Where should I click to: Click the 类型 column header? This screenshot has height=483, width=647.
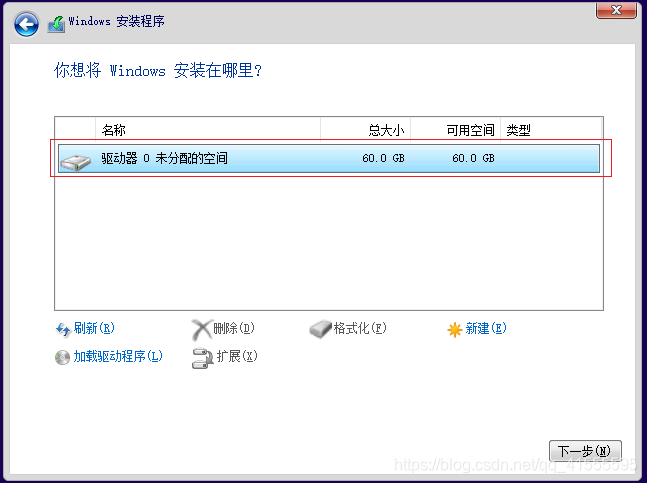(x=551, y=130)
